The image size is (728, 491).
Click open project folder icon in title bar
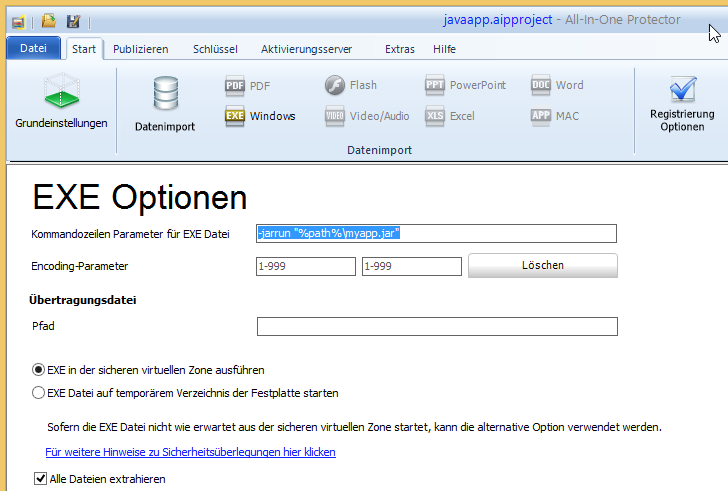tap(48, 20)
